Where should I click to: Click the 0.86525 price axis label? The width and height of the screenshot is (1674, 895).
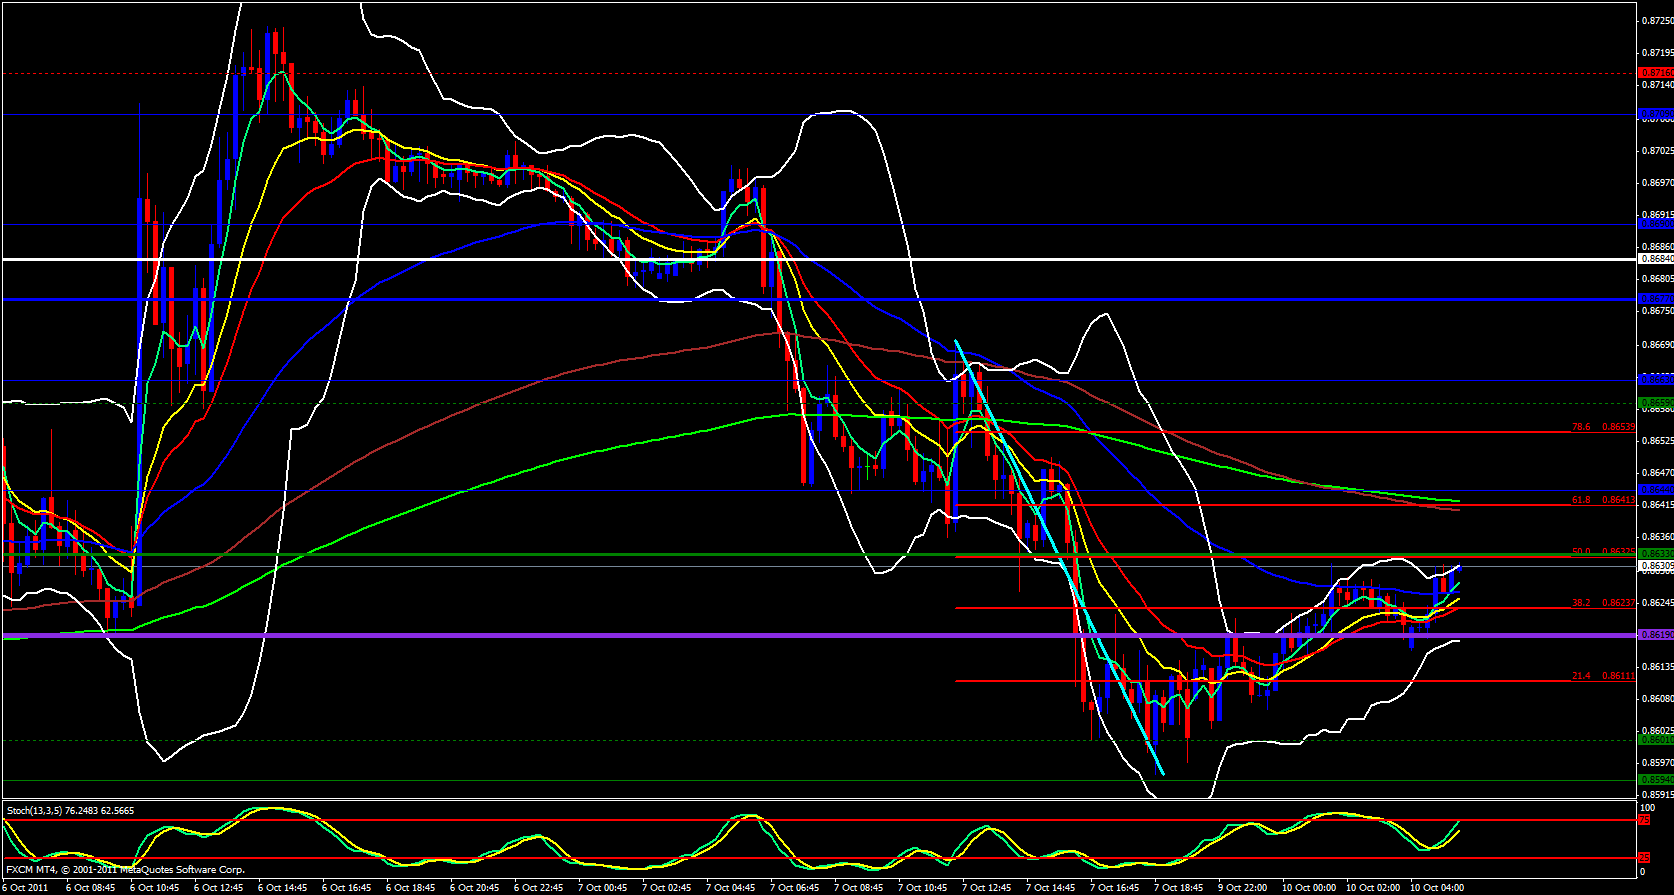coord(1658,441)
